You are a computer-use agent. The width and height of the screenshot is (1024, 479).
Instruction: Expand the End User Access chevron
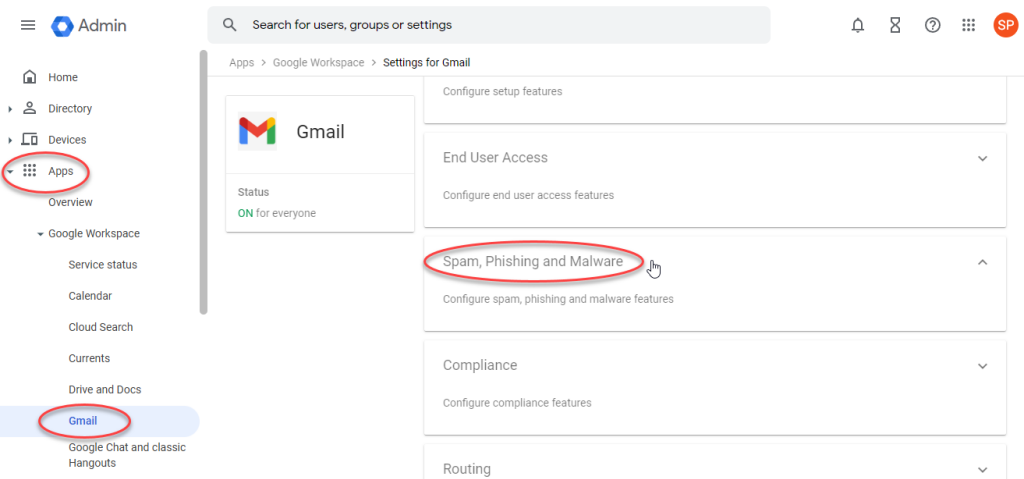pyautogui.click(x=982, y=158)
